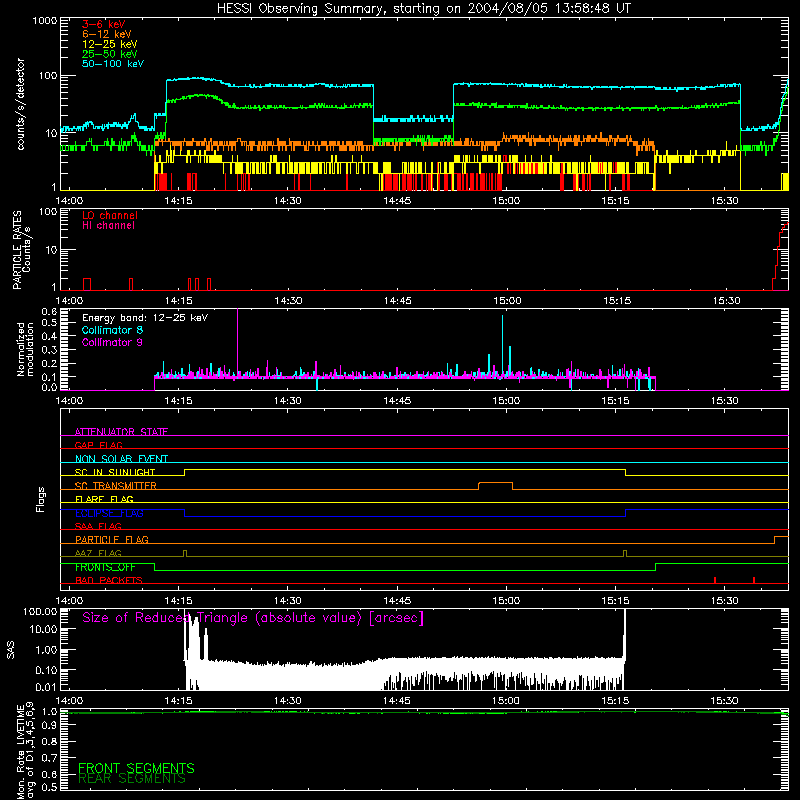Select the 6-12 keV legend label
The width and height of the screenshot is (800, 800).
(x=107, y=34)
